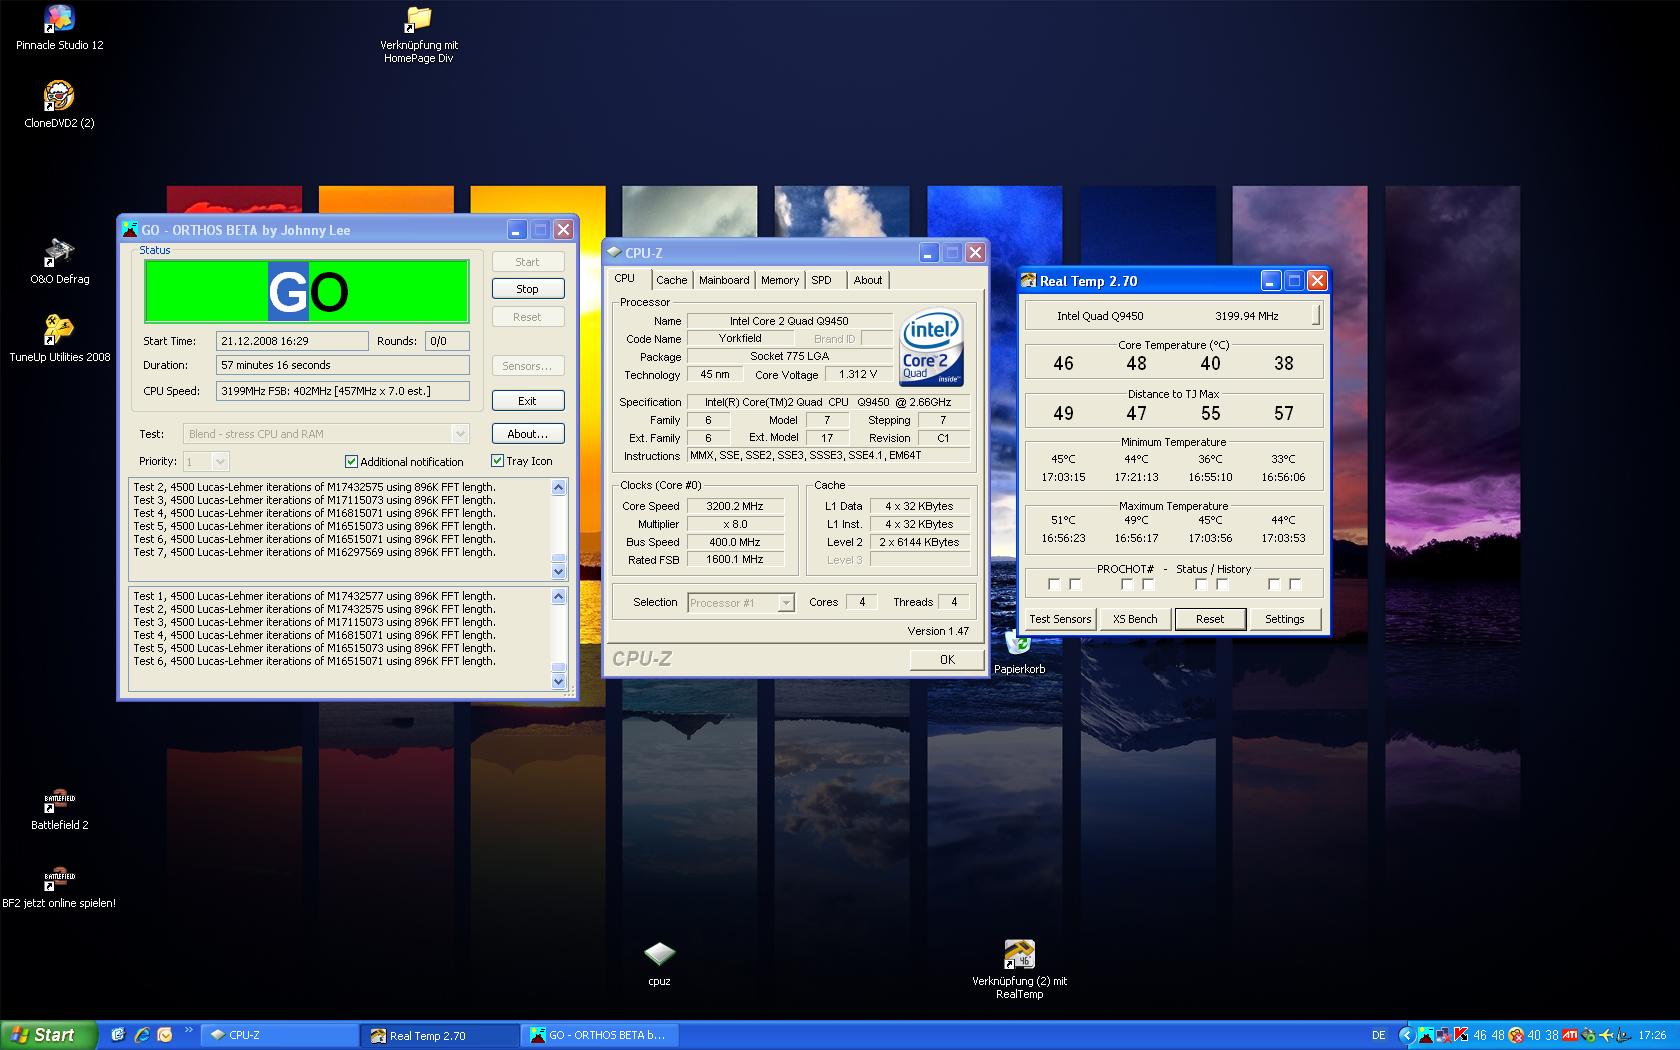The height and width of the screenshot is (1050, 1680).
Task: Select the RealTemp shortcut desktop icon
Action: pos(1019,968)
